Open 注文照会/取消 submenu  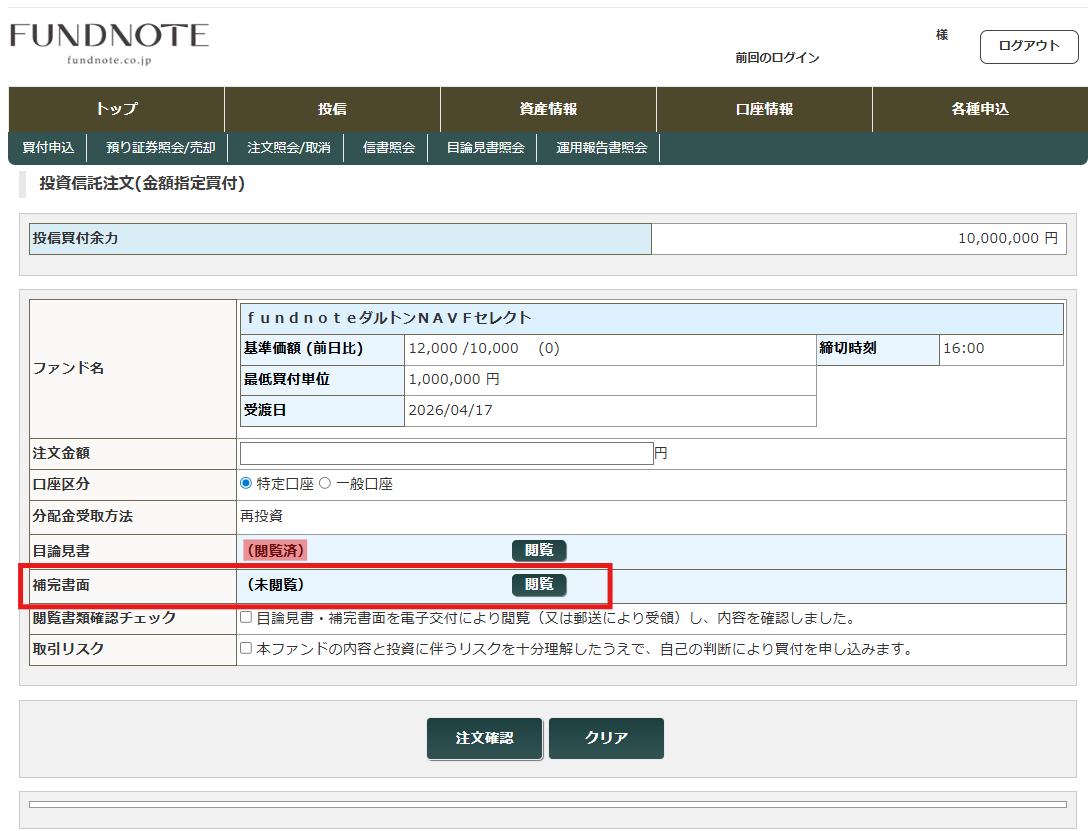(x=288, y=148)
